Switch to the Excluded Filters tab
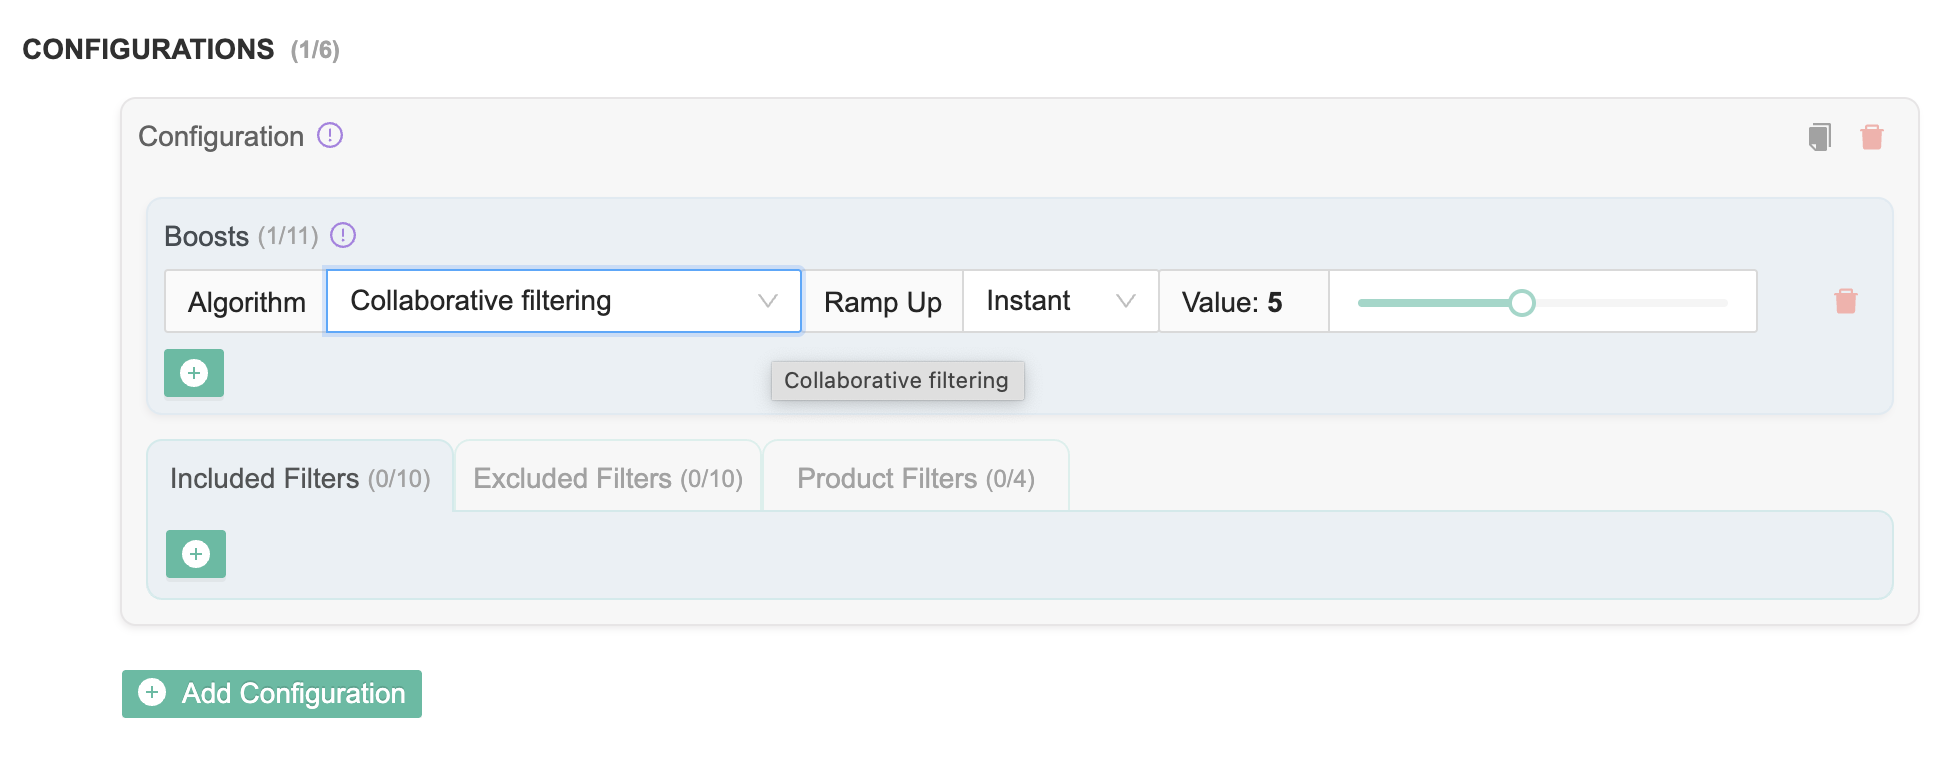The height and width of the screenshot is (768, 1942). pyautogui.click(x=607, y=478)
